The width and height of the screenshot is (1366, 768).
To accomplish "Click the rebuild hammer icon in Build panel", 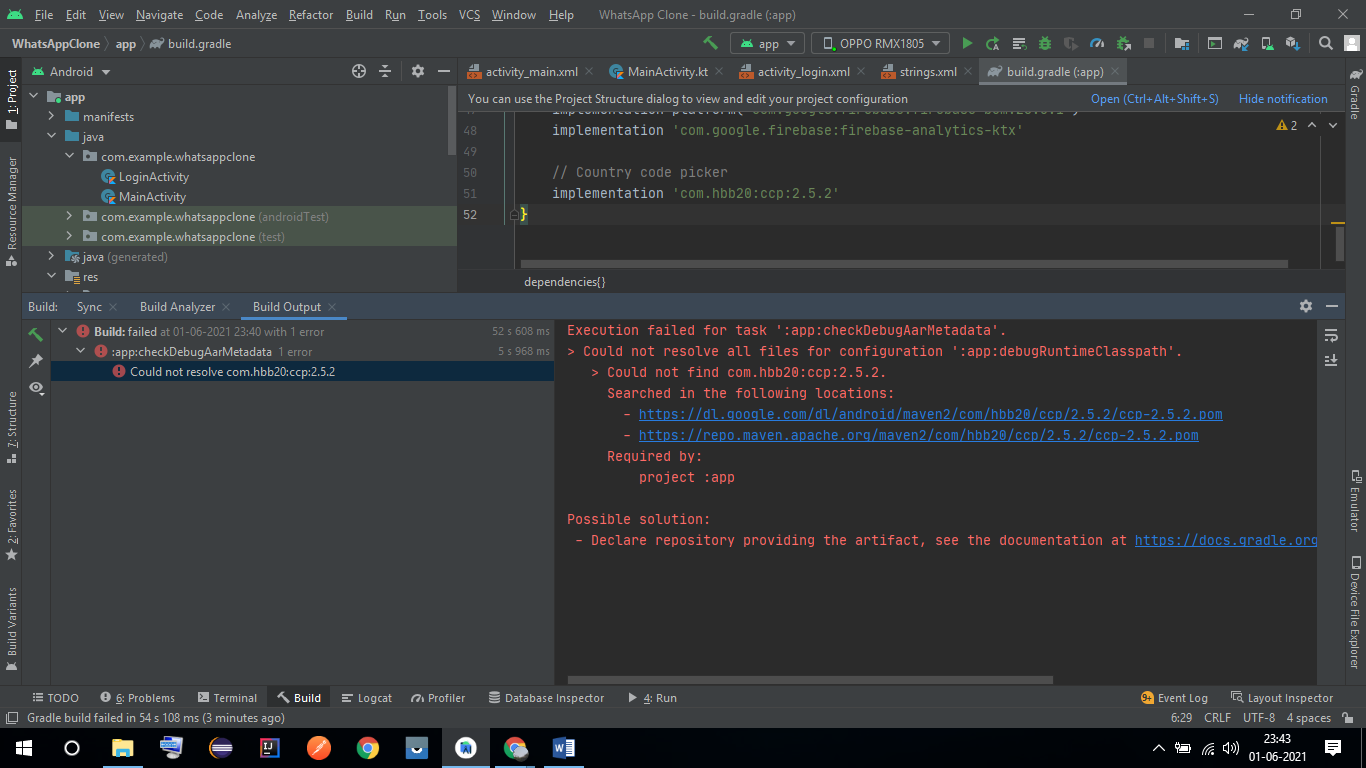I will coord(35,334).
